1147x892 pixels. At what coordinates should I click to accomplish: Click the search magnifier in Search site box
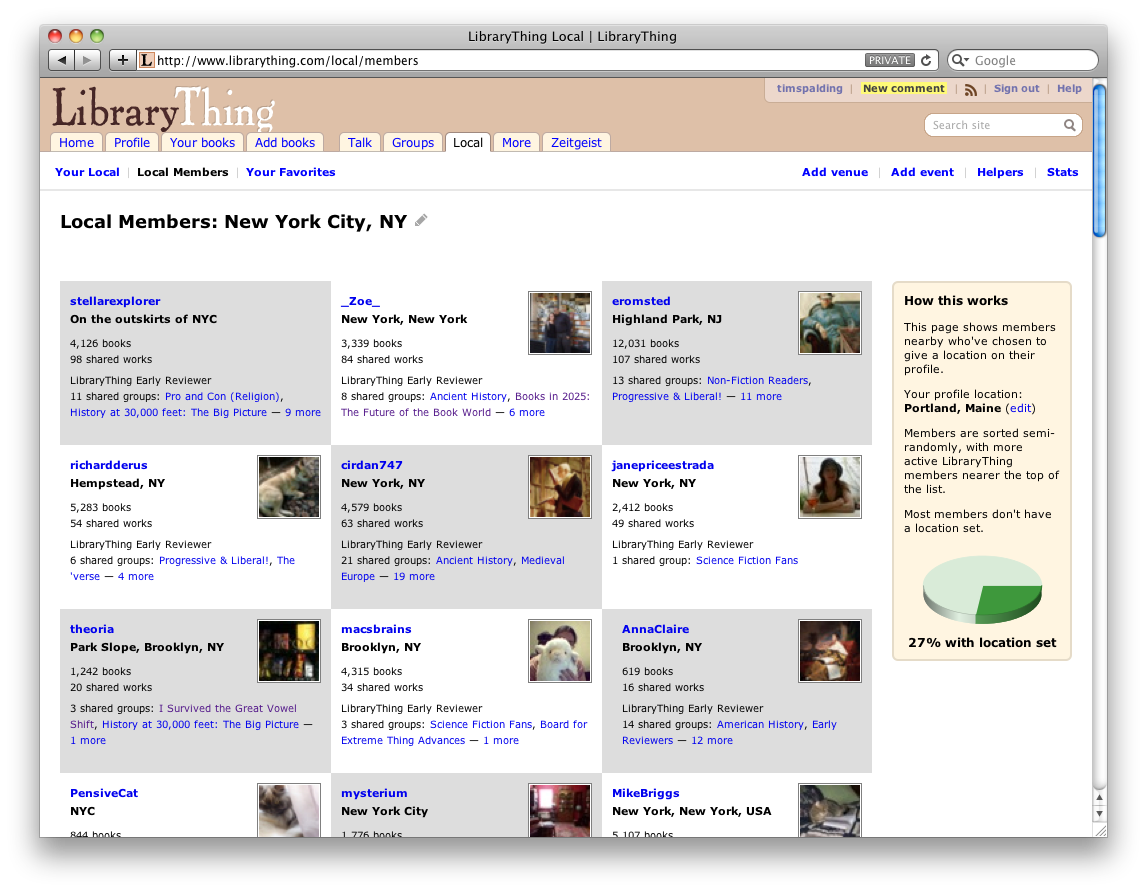1069,125
